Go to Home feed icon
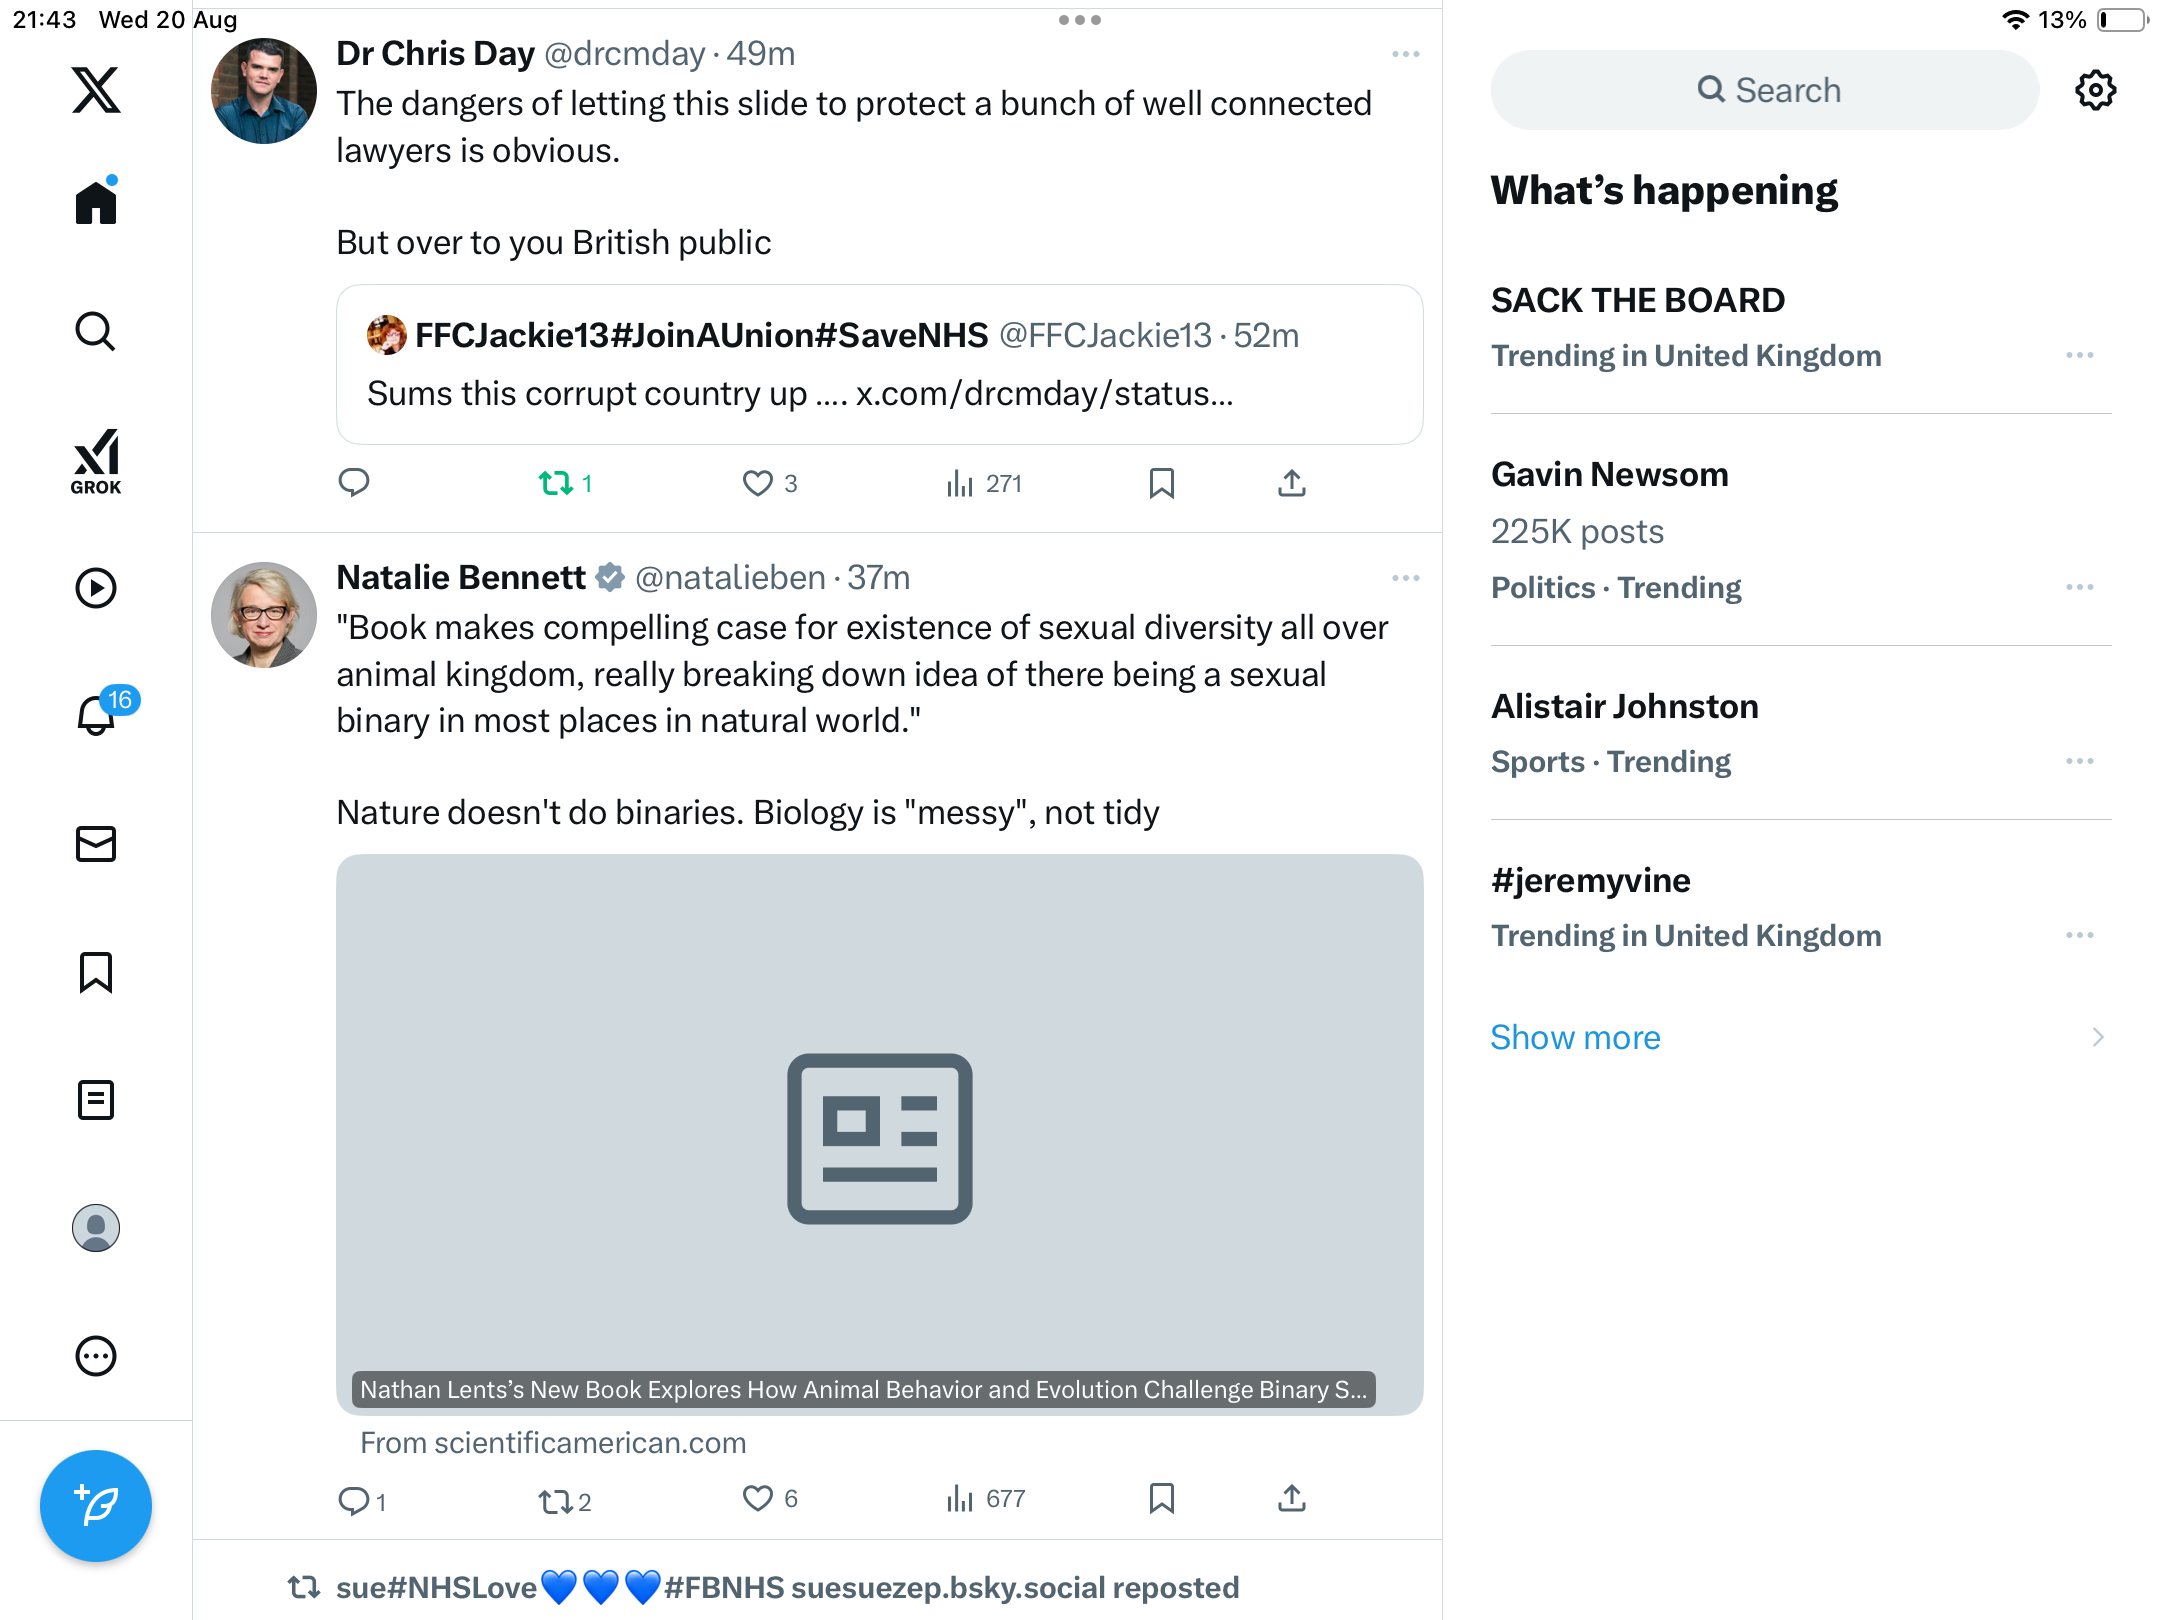This screenshot has width=2160, height=1620. pyautogui.click(x=96, y=203)
